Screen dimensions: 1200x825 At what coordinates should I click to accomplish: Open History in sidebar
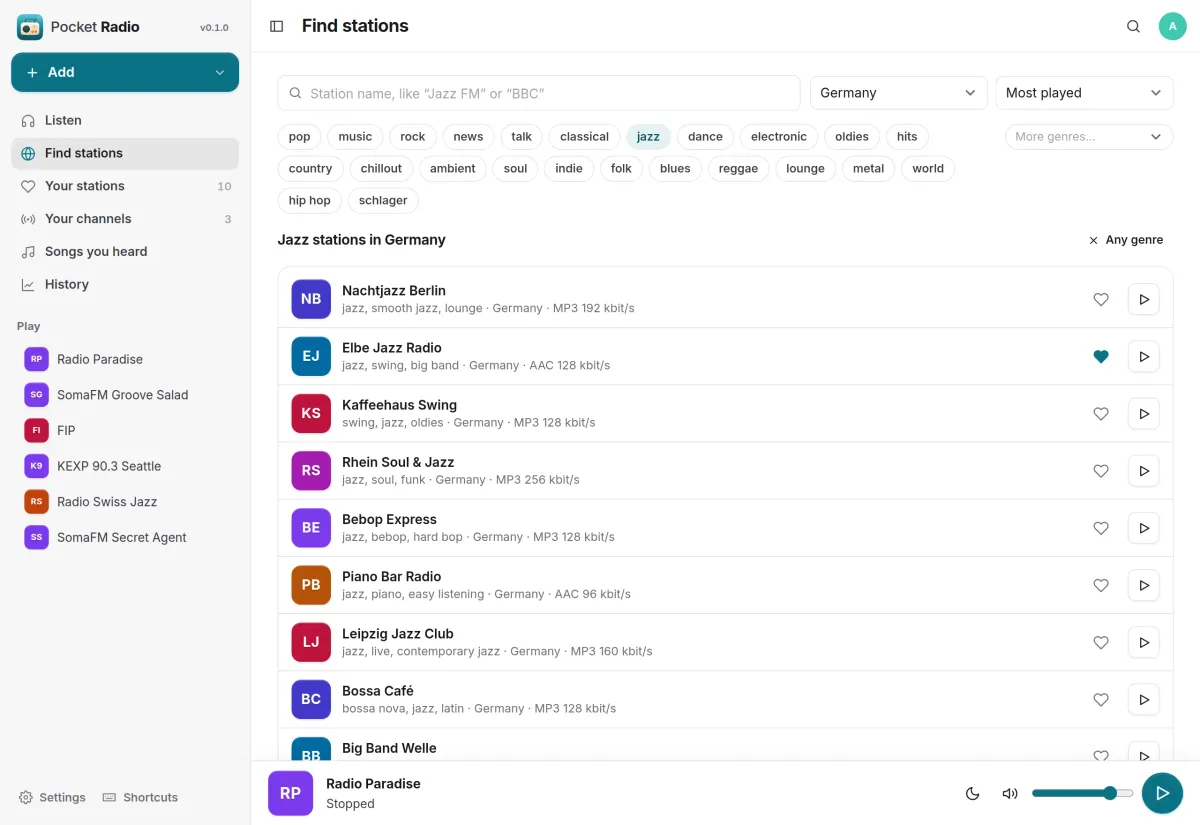click(125, 285)
